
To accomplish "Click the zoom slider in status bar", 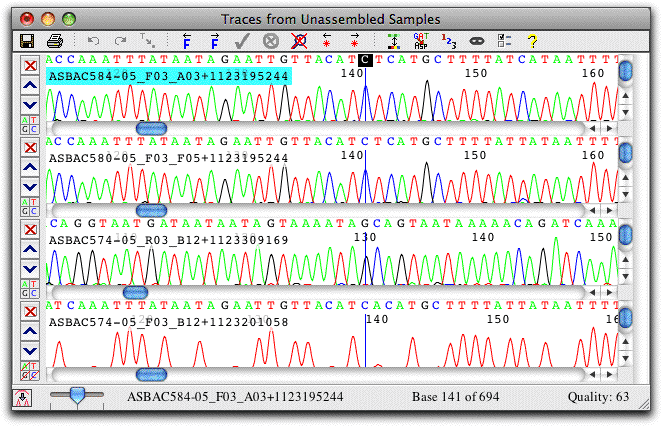I will point(77,395).
